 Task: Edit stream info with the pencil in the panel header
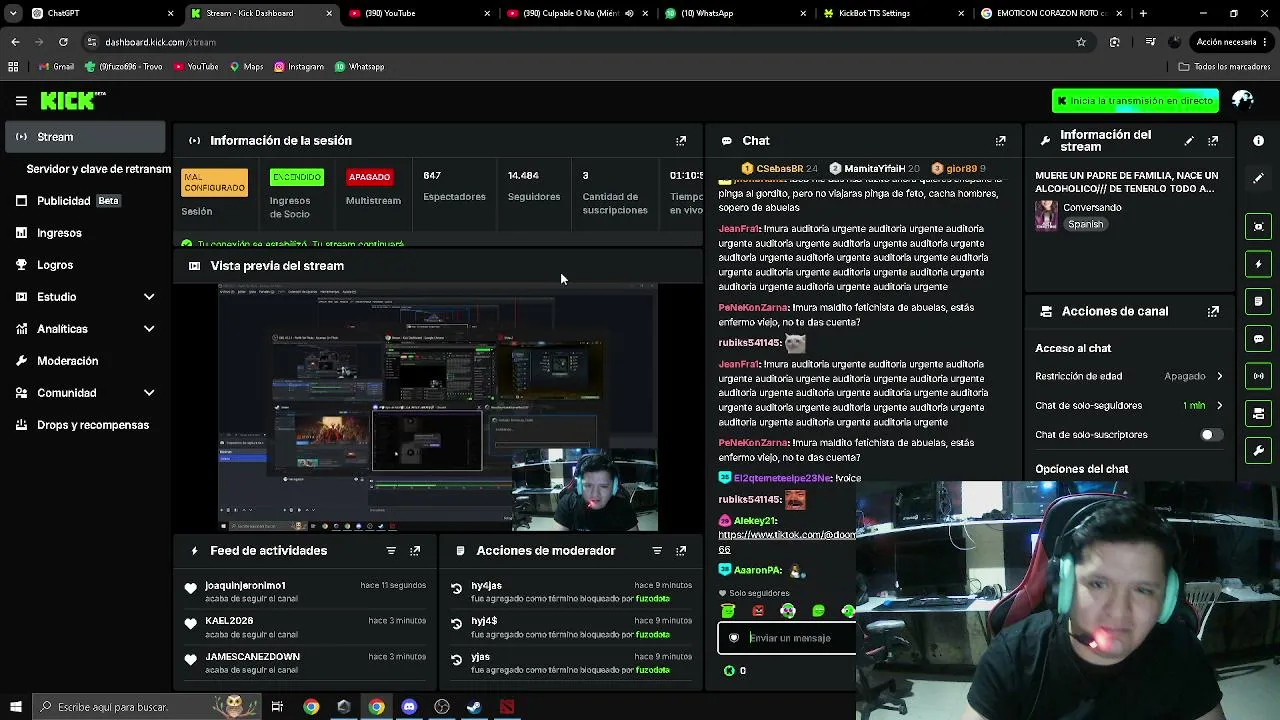(x=1189, y=141)
